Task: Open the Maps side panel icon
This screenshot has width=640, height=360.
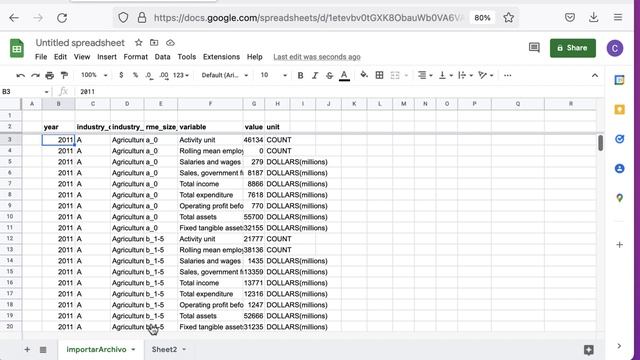Action: (x=619, y=198)
